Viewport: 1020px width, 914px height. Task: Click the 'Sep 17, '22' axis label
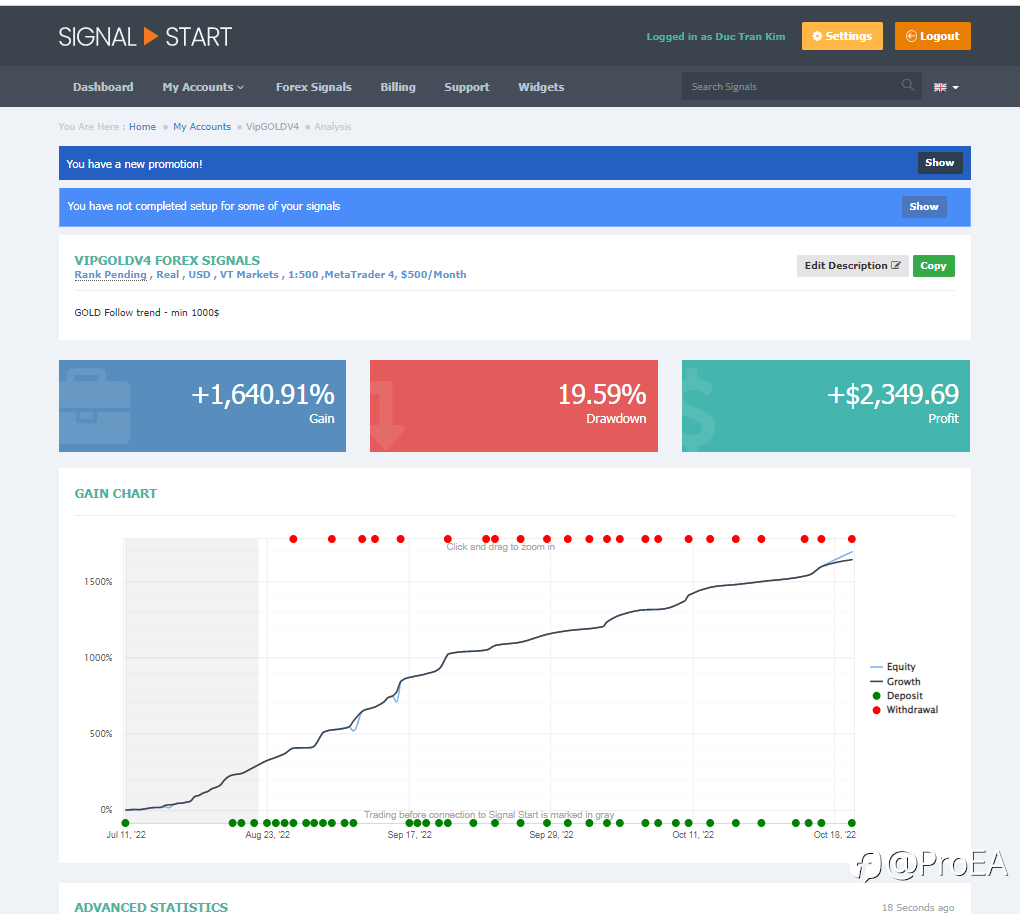click(409, 835)
